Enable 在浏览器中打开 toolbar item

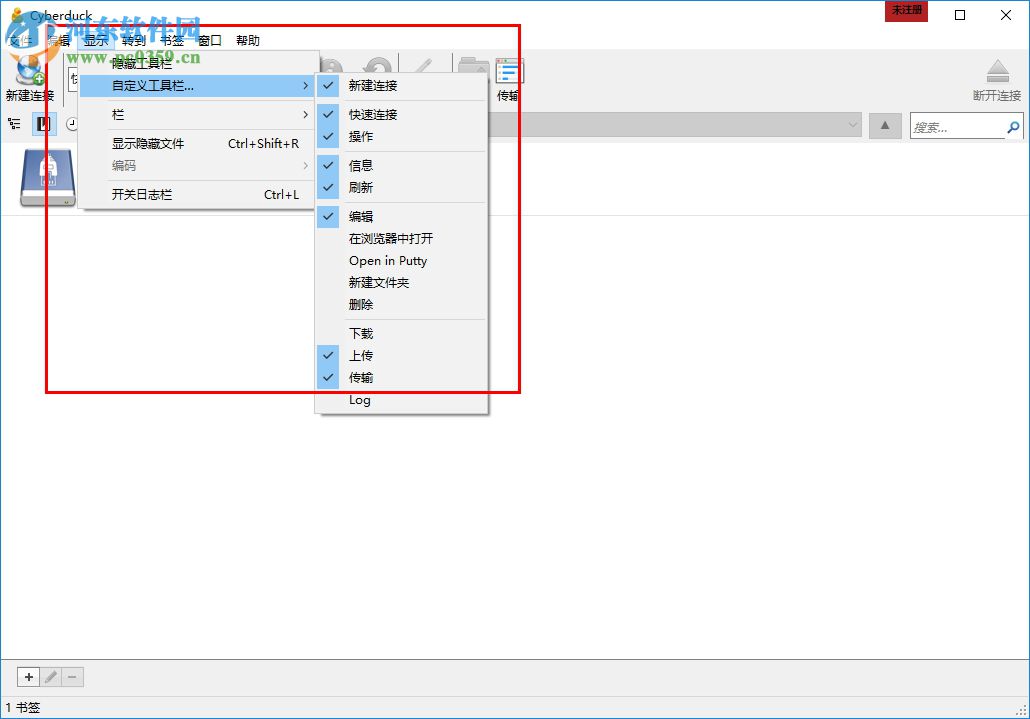coord(401,238)
